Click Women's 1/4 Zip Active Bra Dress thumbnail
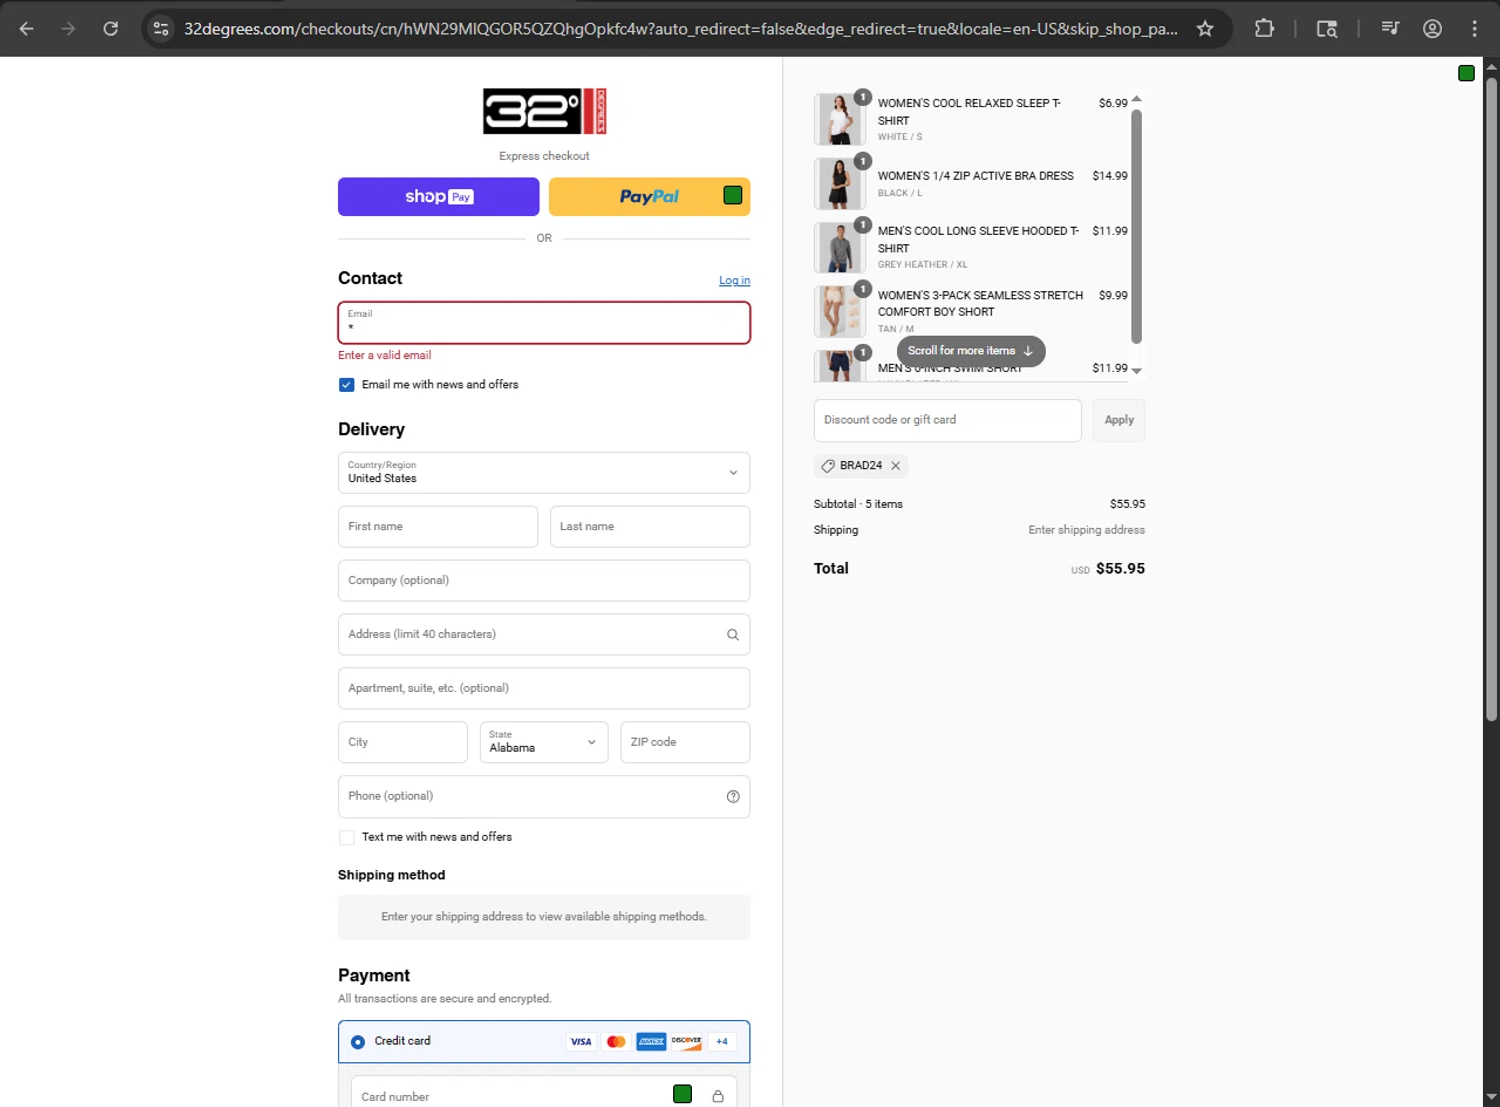Image resolution: width=1500 pixels, height=1107 pixels. click(x=839, y=184)
